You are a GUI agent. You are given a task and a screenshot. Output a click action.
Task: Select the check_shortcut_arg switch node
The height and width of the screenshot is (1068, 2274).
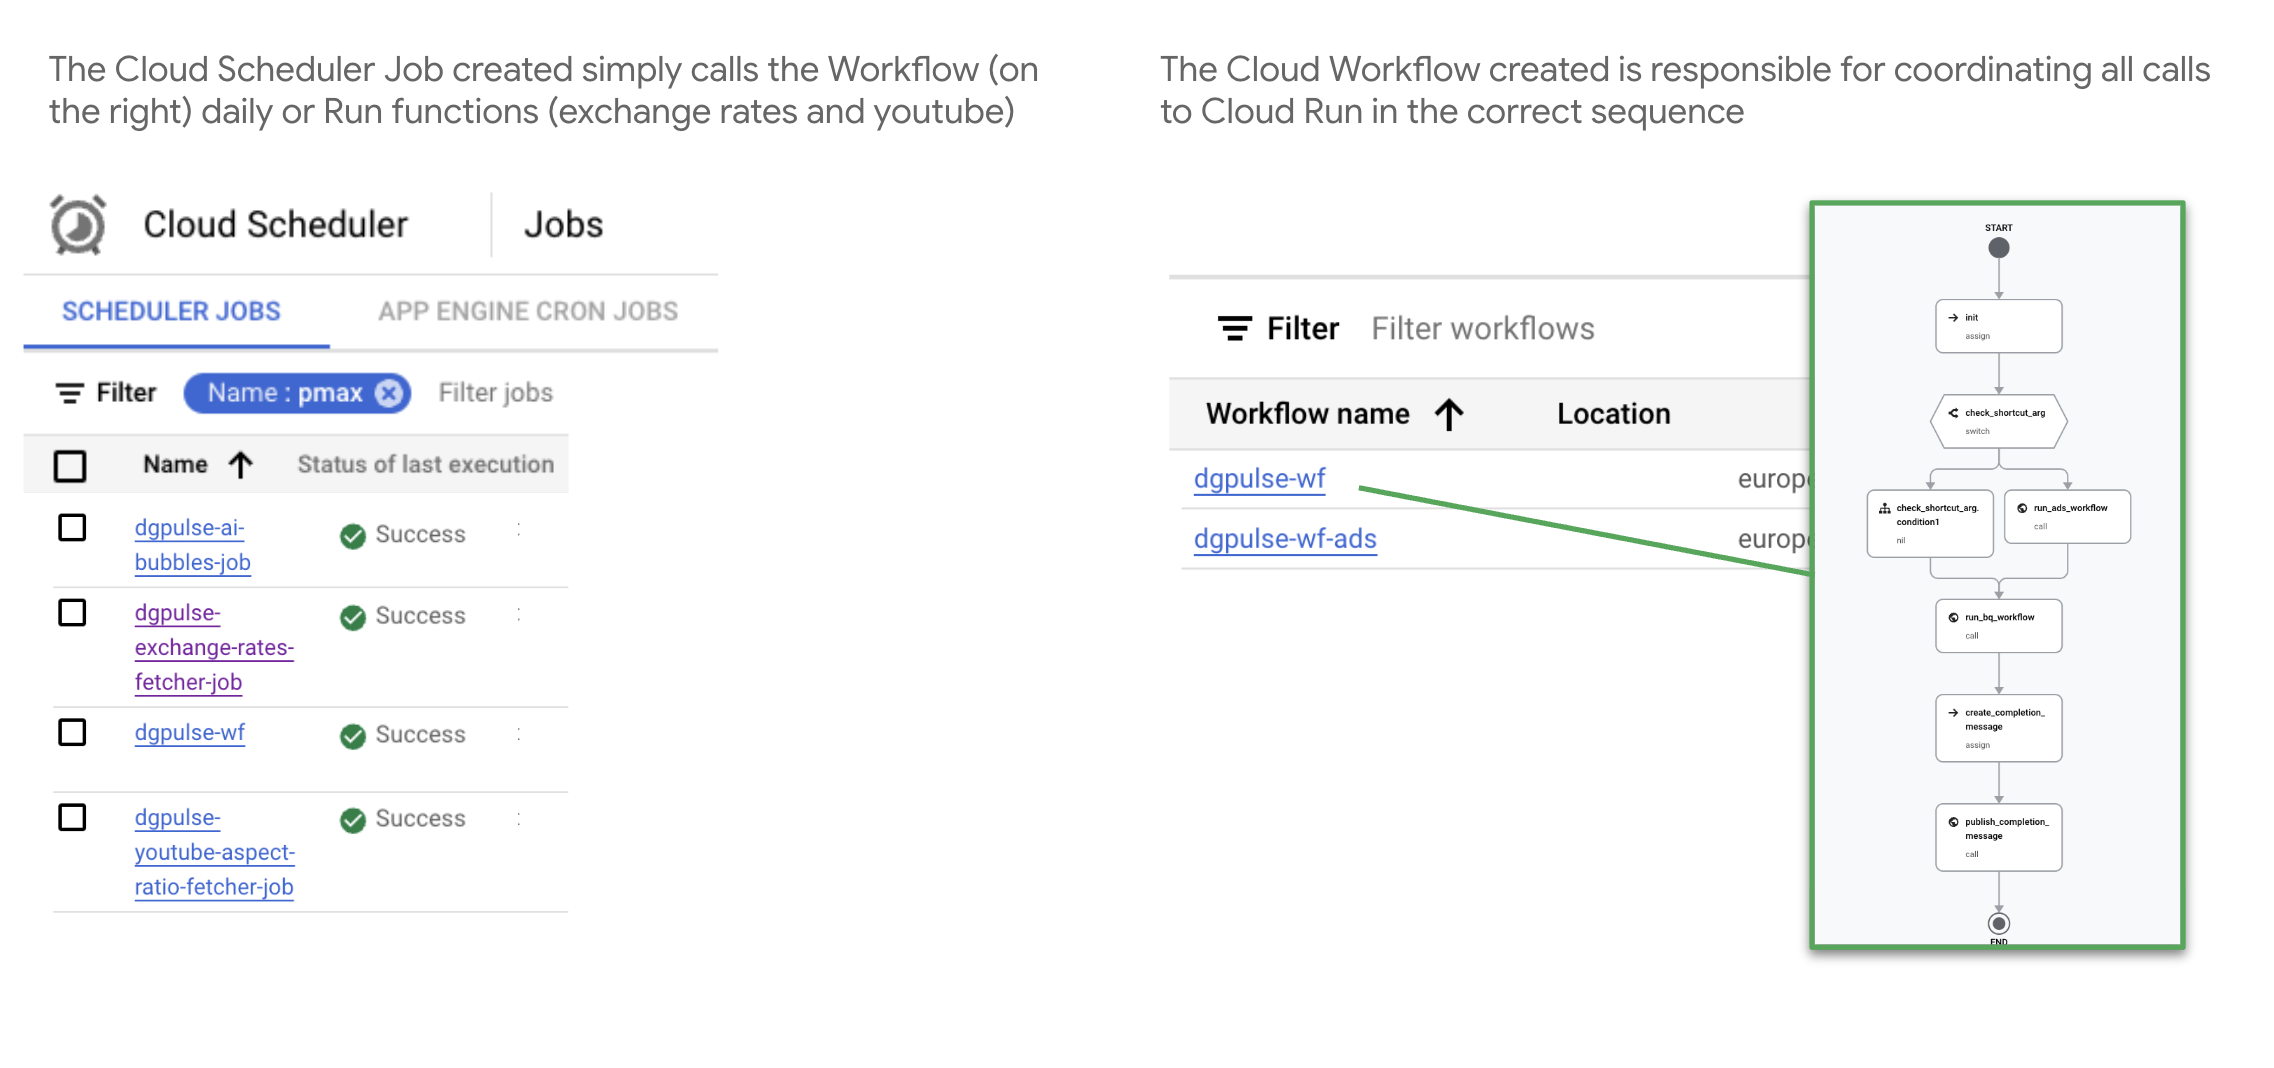(x=1998, y=421)
